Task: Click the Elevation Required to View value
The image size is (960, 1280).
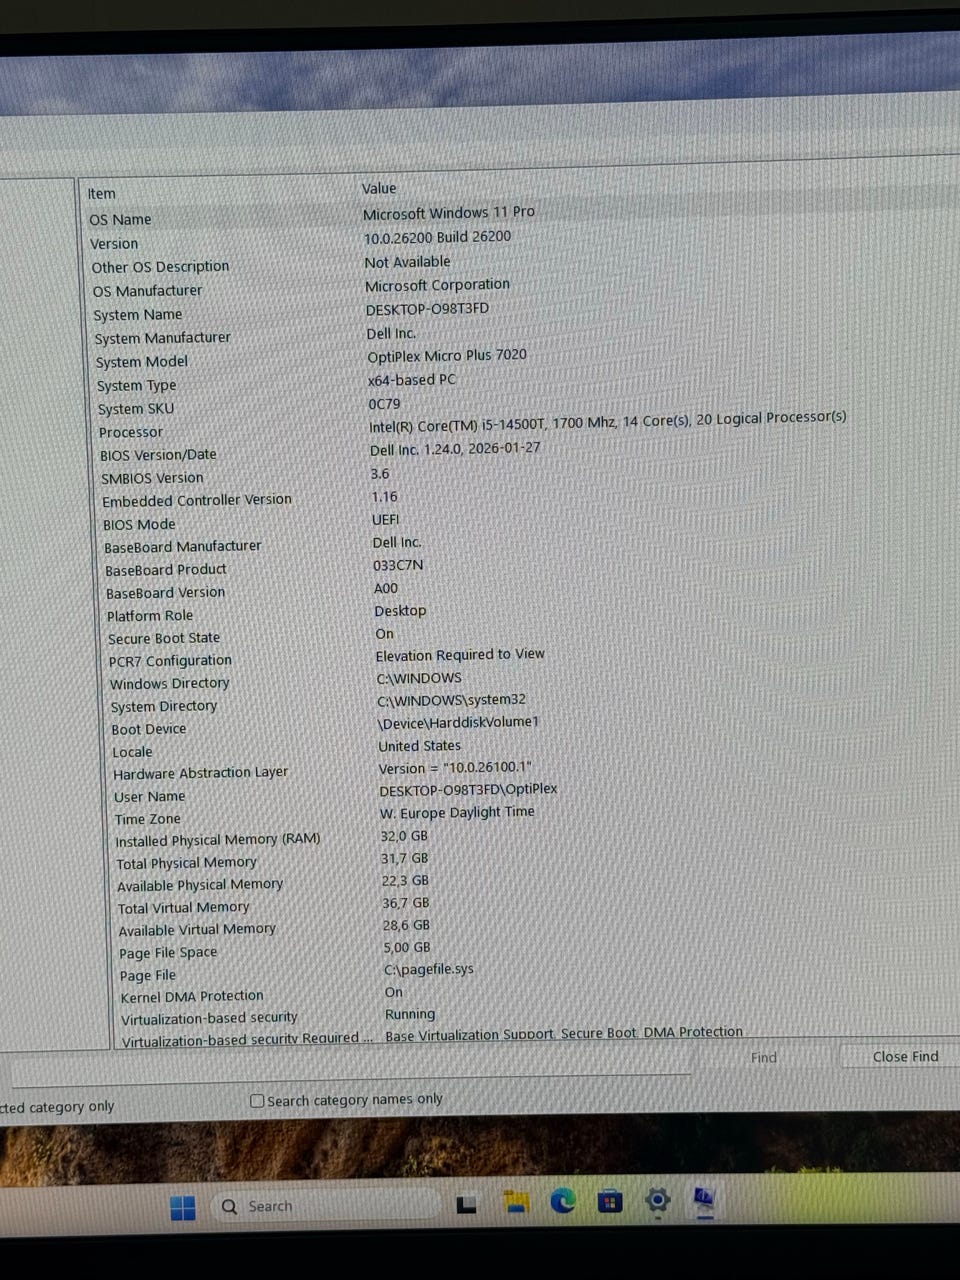Action: click(460, 655)
